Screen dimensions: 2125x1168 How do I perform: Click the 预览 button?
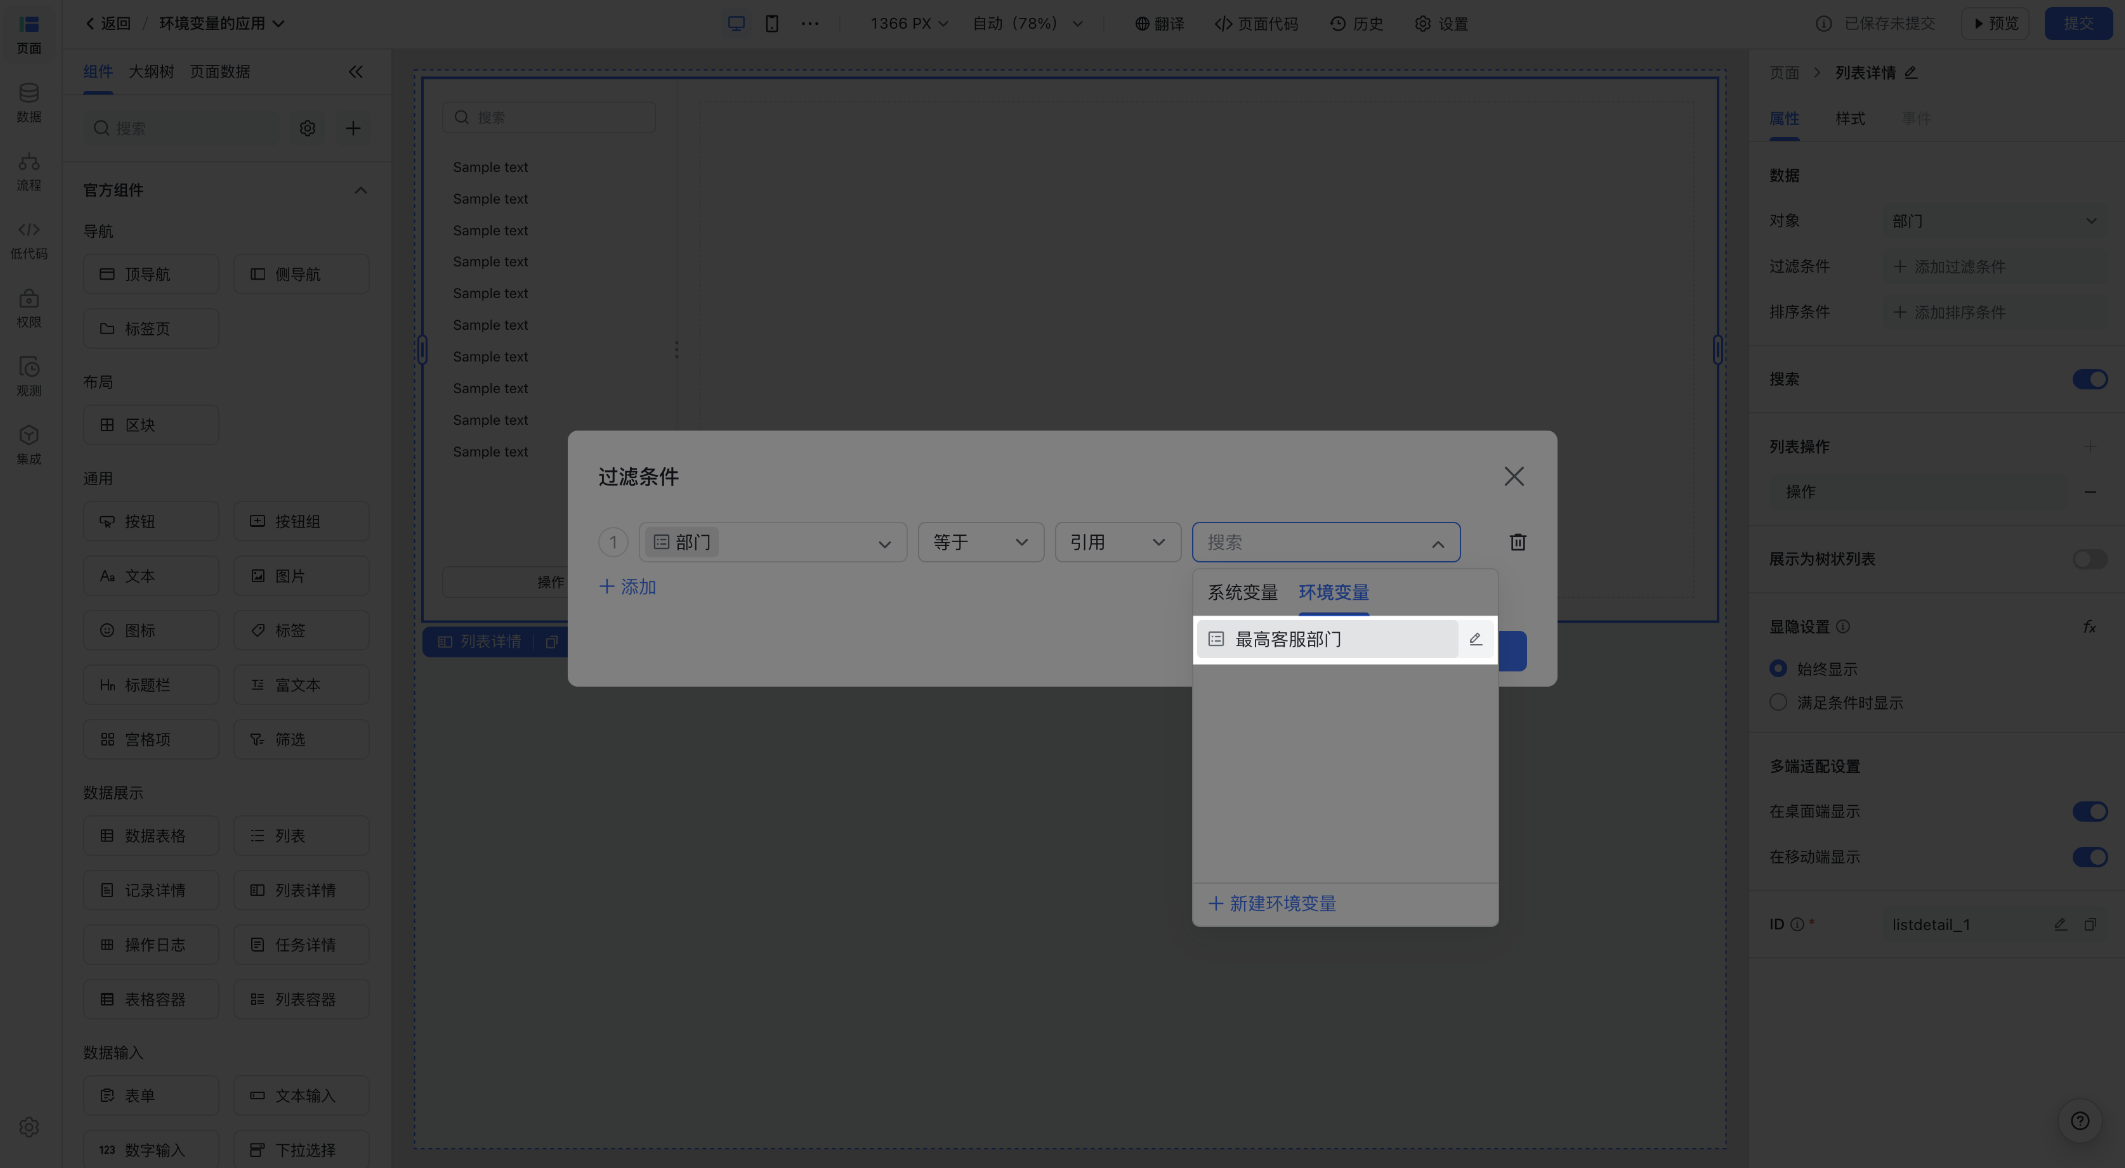point(1995,23)
